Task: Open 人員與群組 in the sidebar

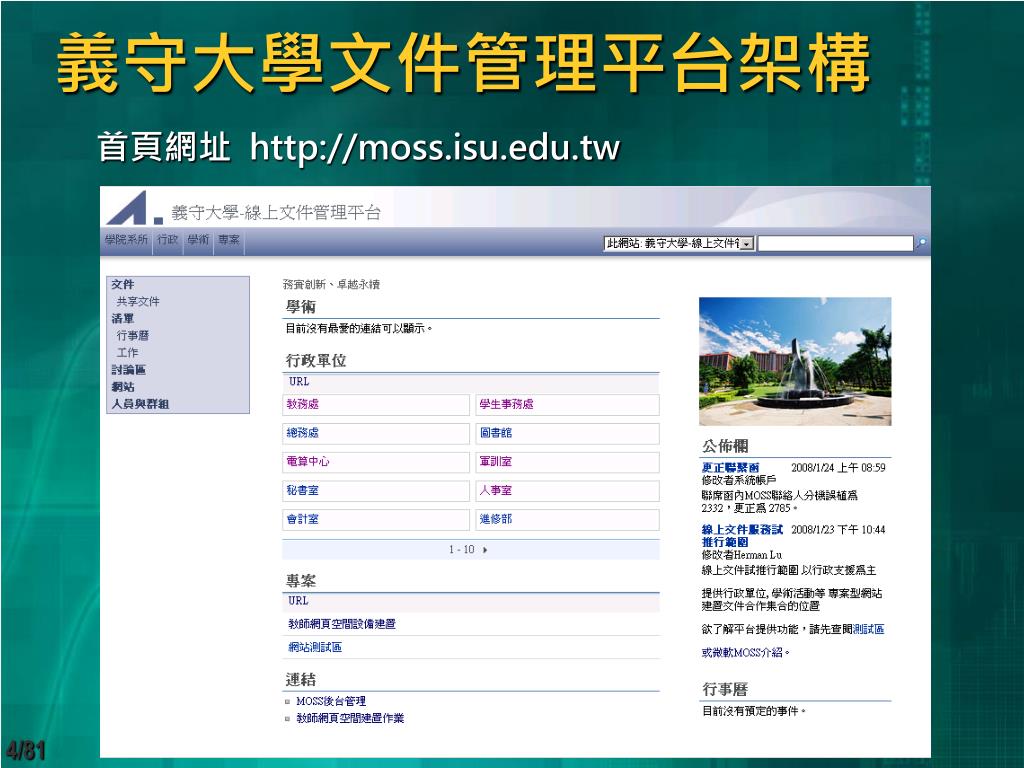Action: pyautogui.click(x=140, y=404)
